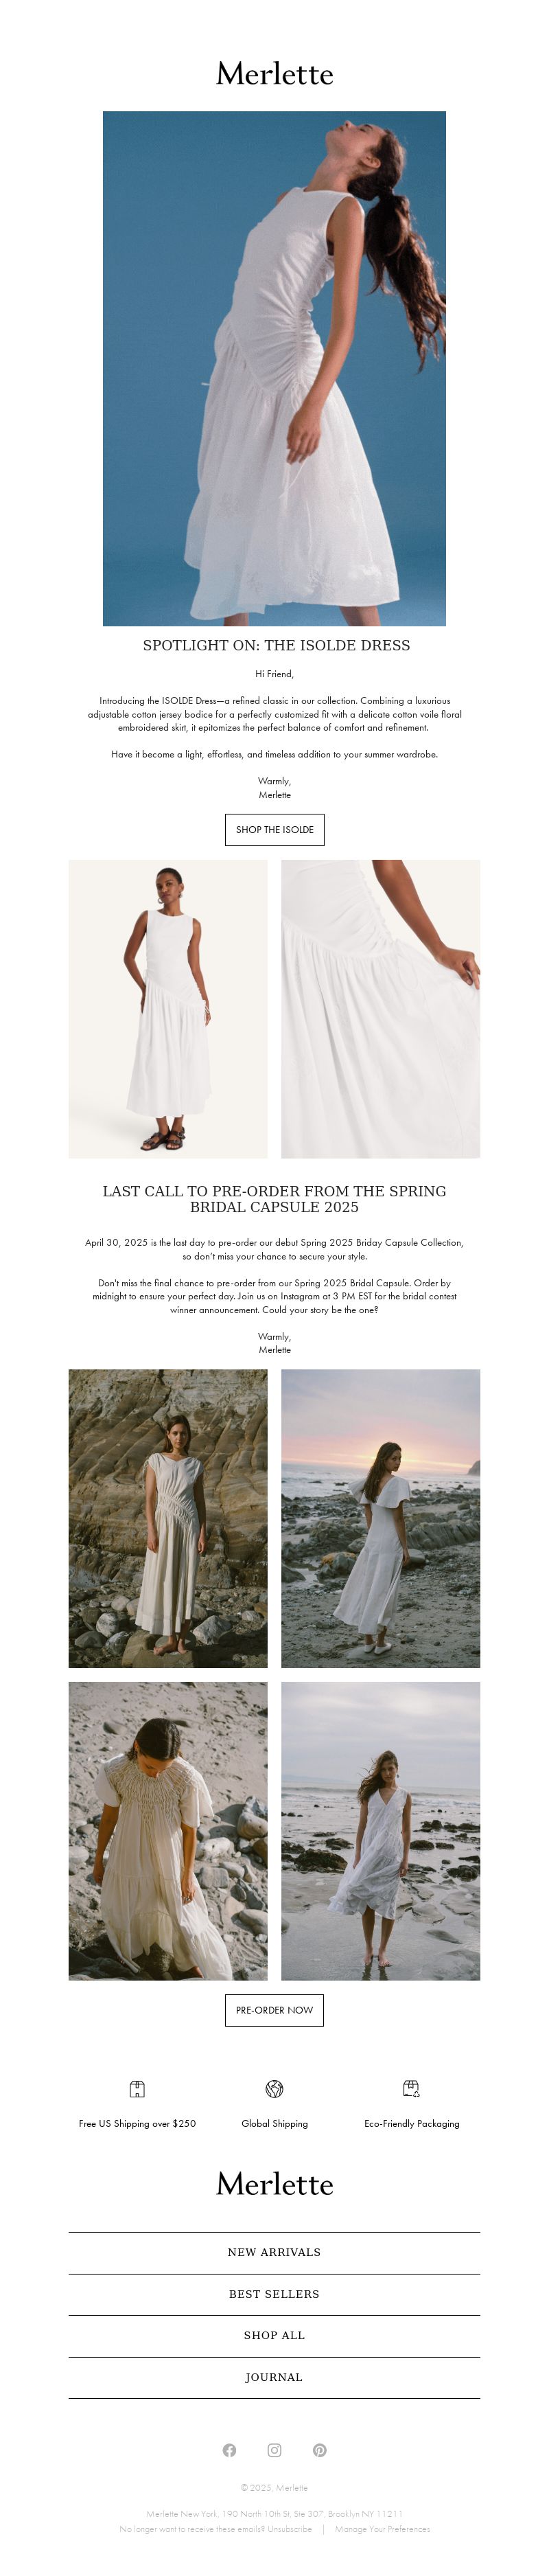Screen dimensions: 549x2576
Task: Open the full-length white dress model photo
Action: 168,1008
